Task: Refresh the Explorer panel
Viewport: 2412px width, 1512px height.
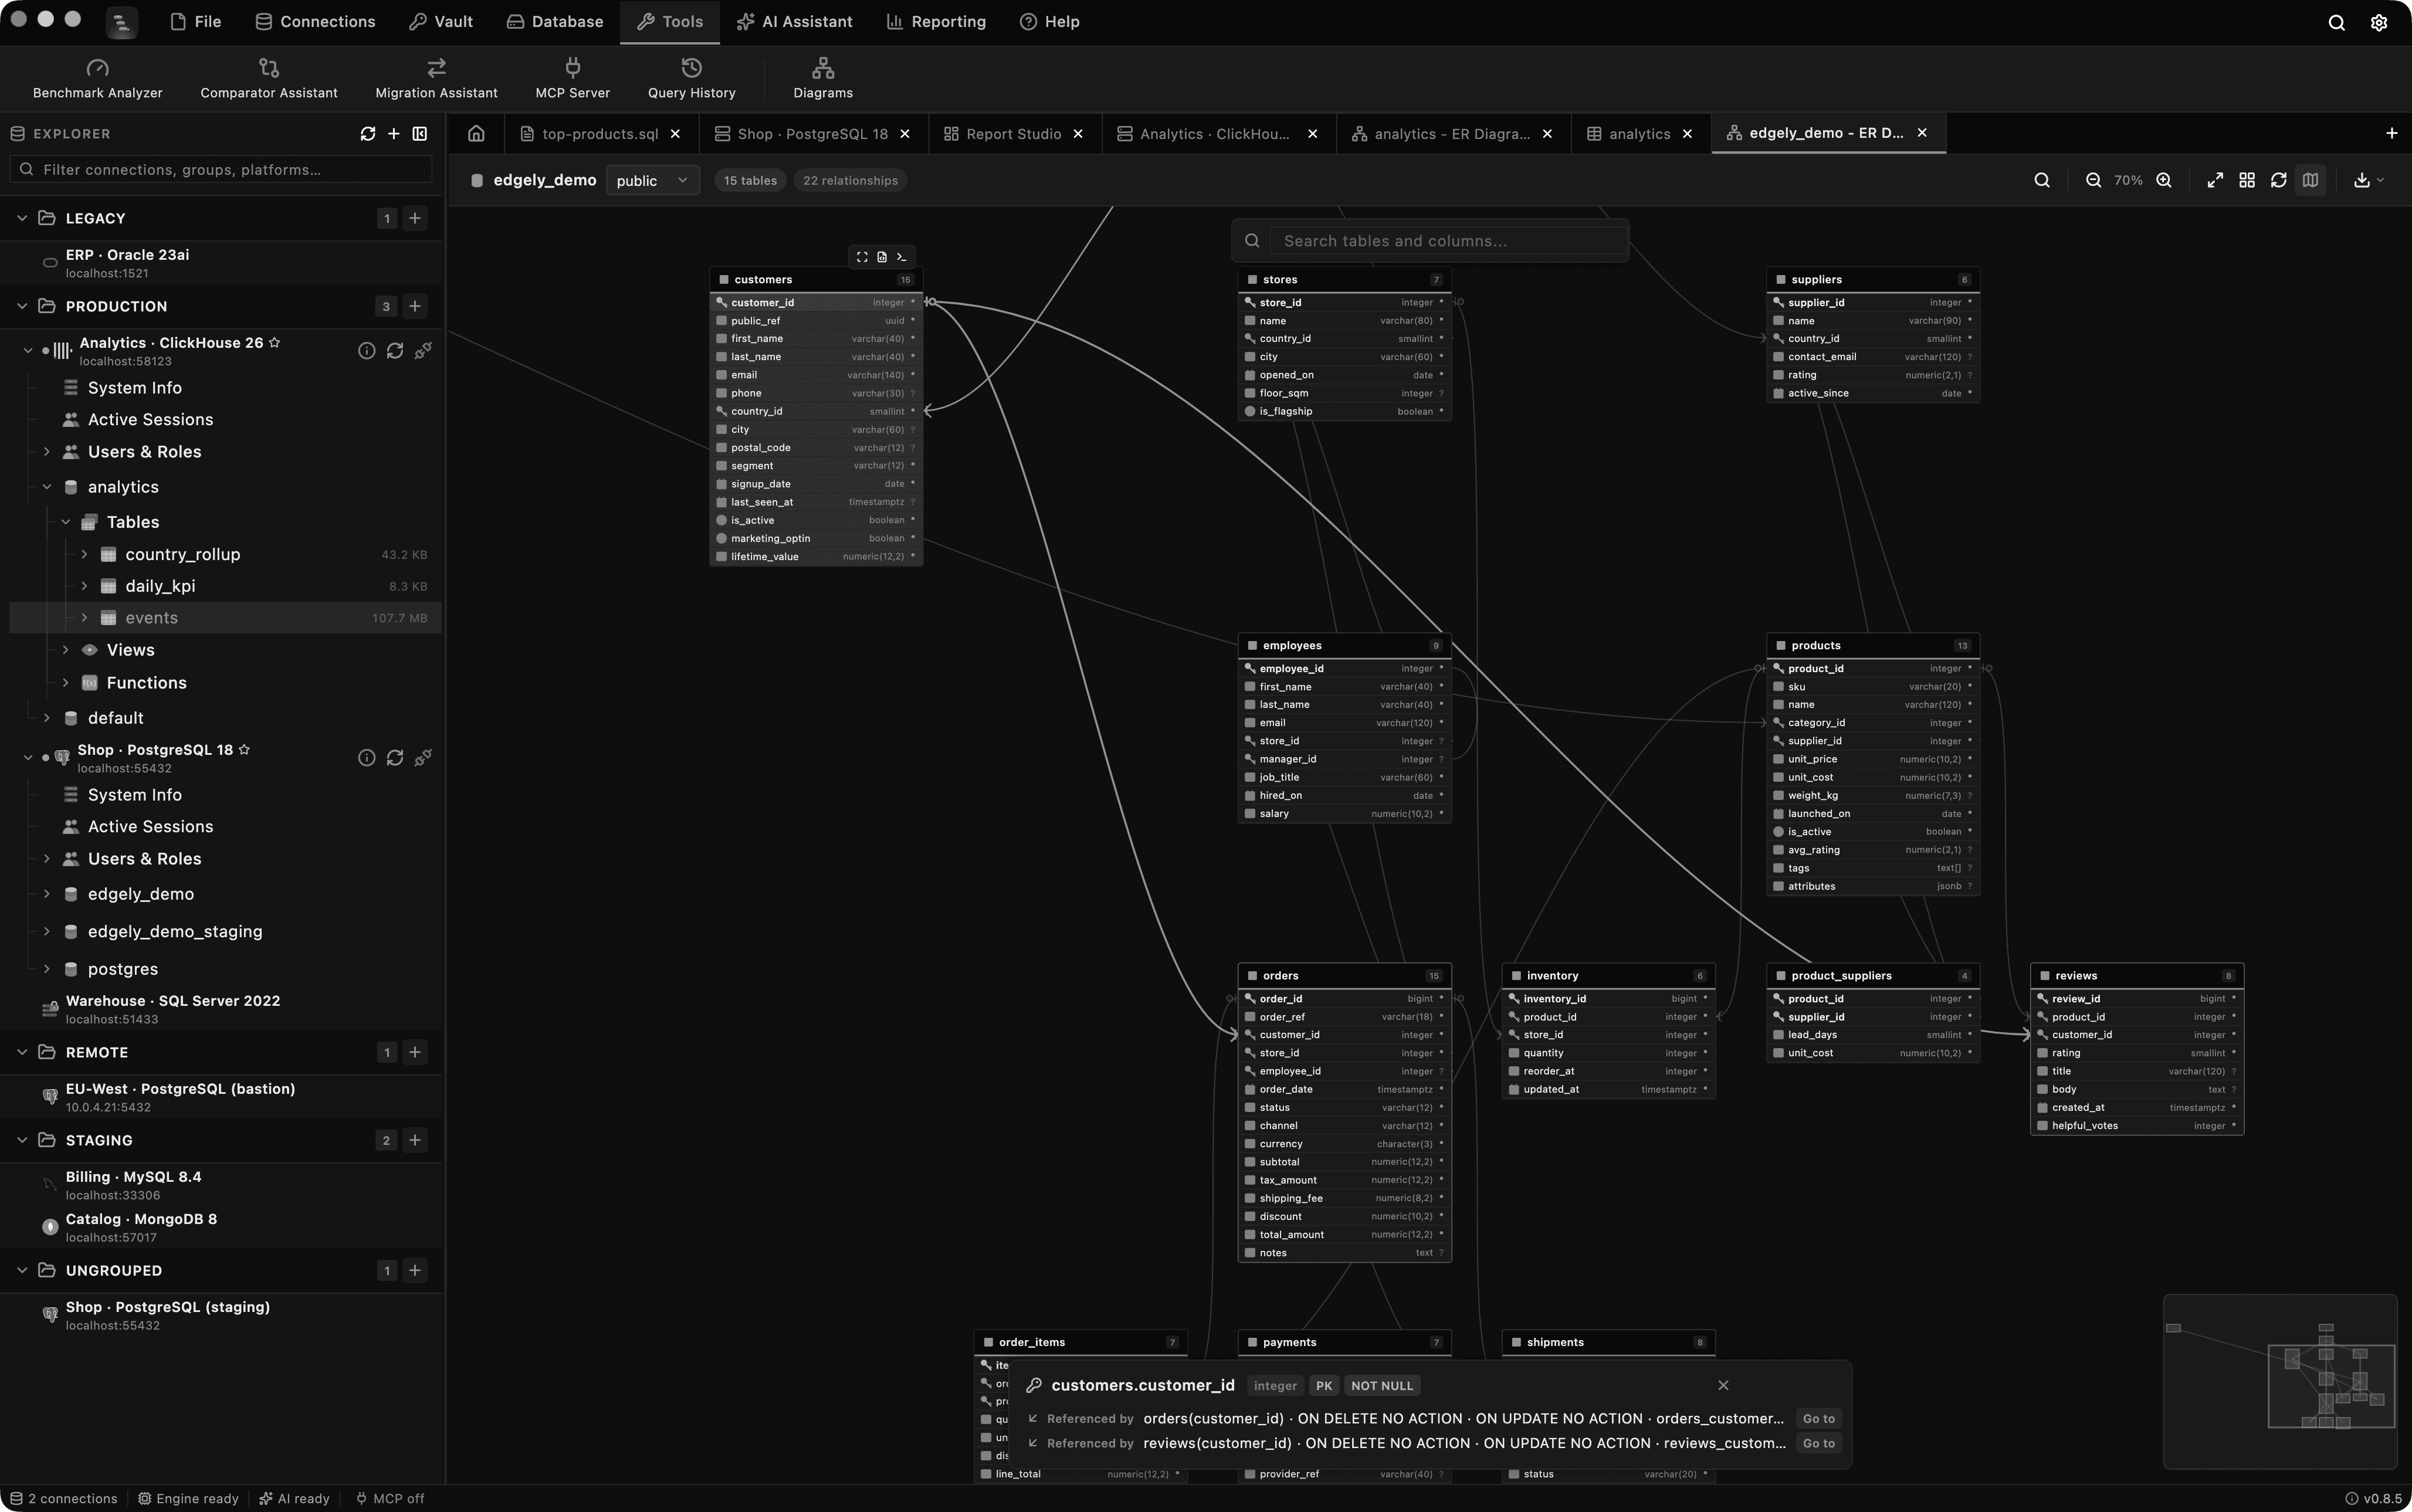Action: 368,134
